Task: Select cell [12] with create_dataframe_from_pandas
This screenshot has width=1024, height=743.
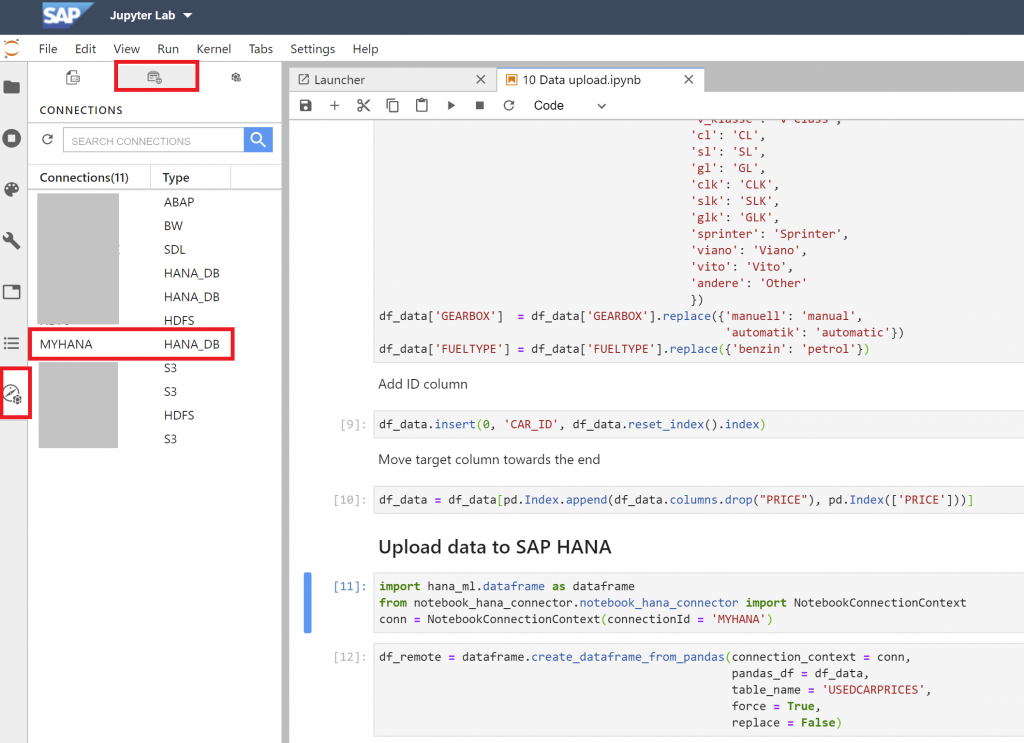Action: (x=698, y=689)
